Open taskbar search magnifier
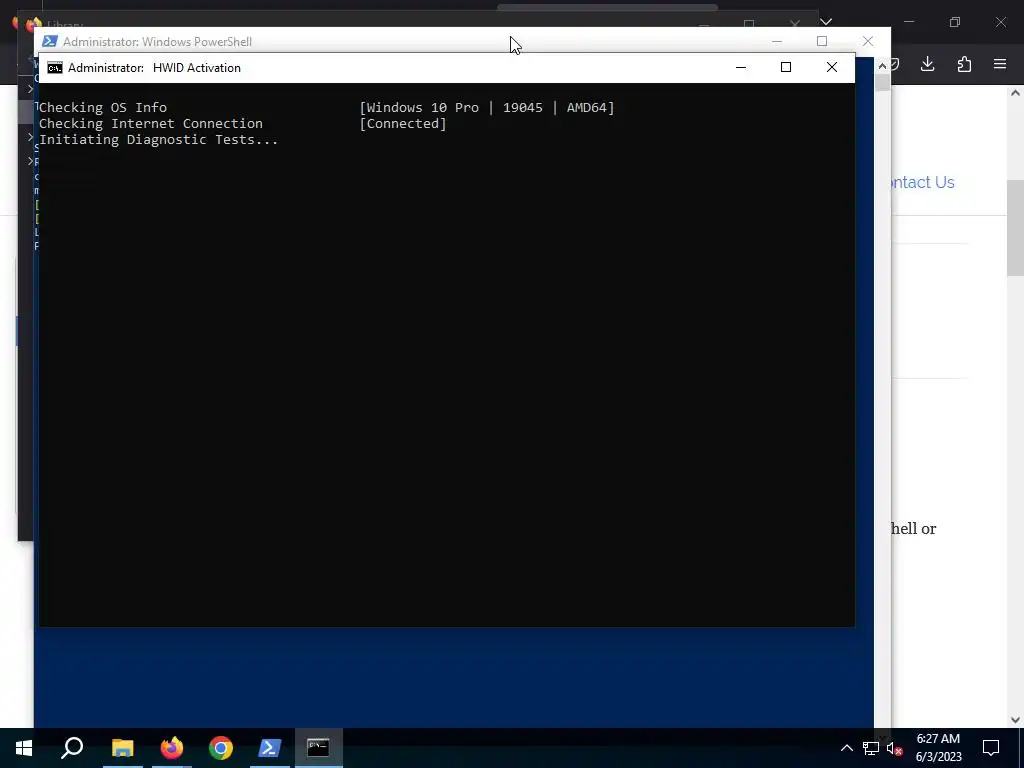 [72, 748]
